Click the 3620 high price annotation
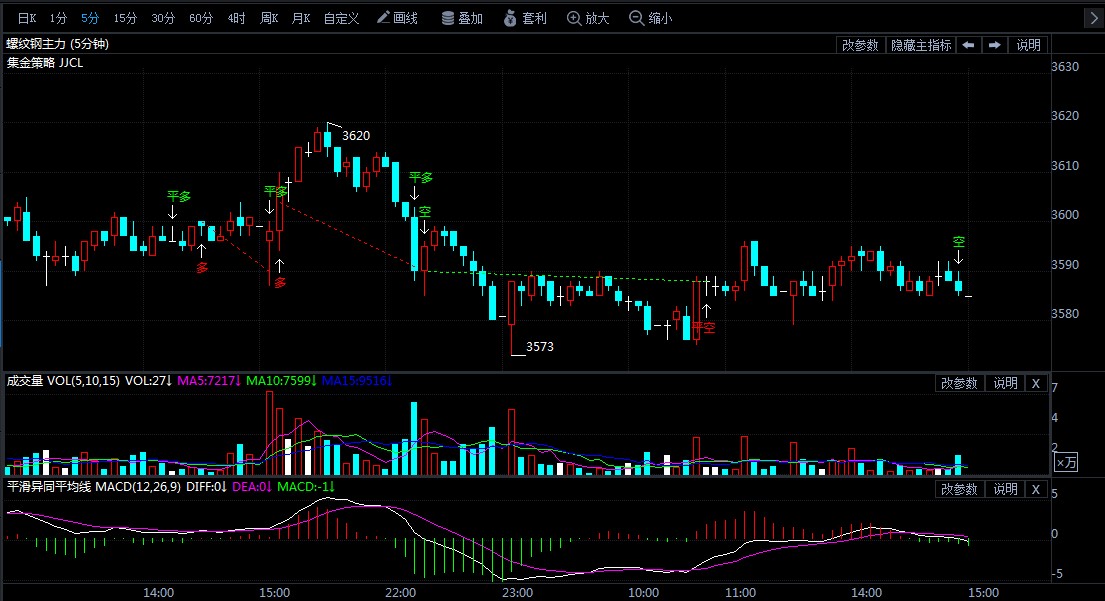1105x601 pixels. tap(356, 136)
